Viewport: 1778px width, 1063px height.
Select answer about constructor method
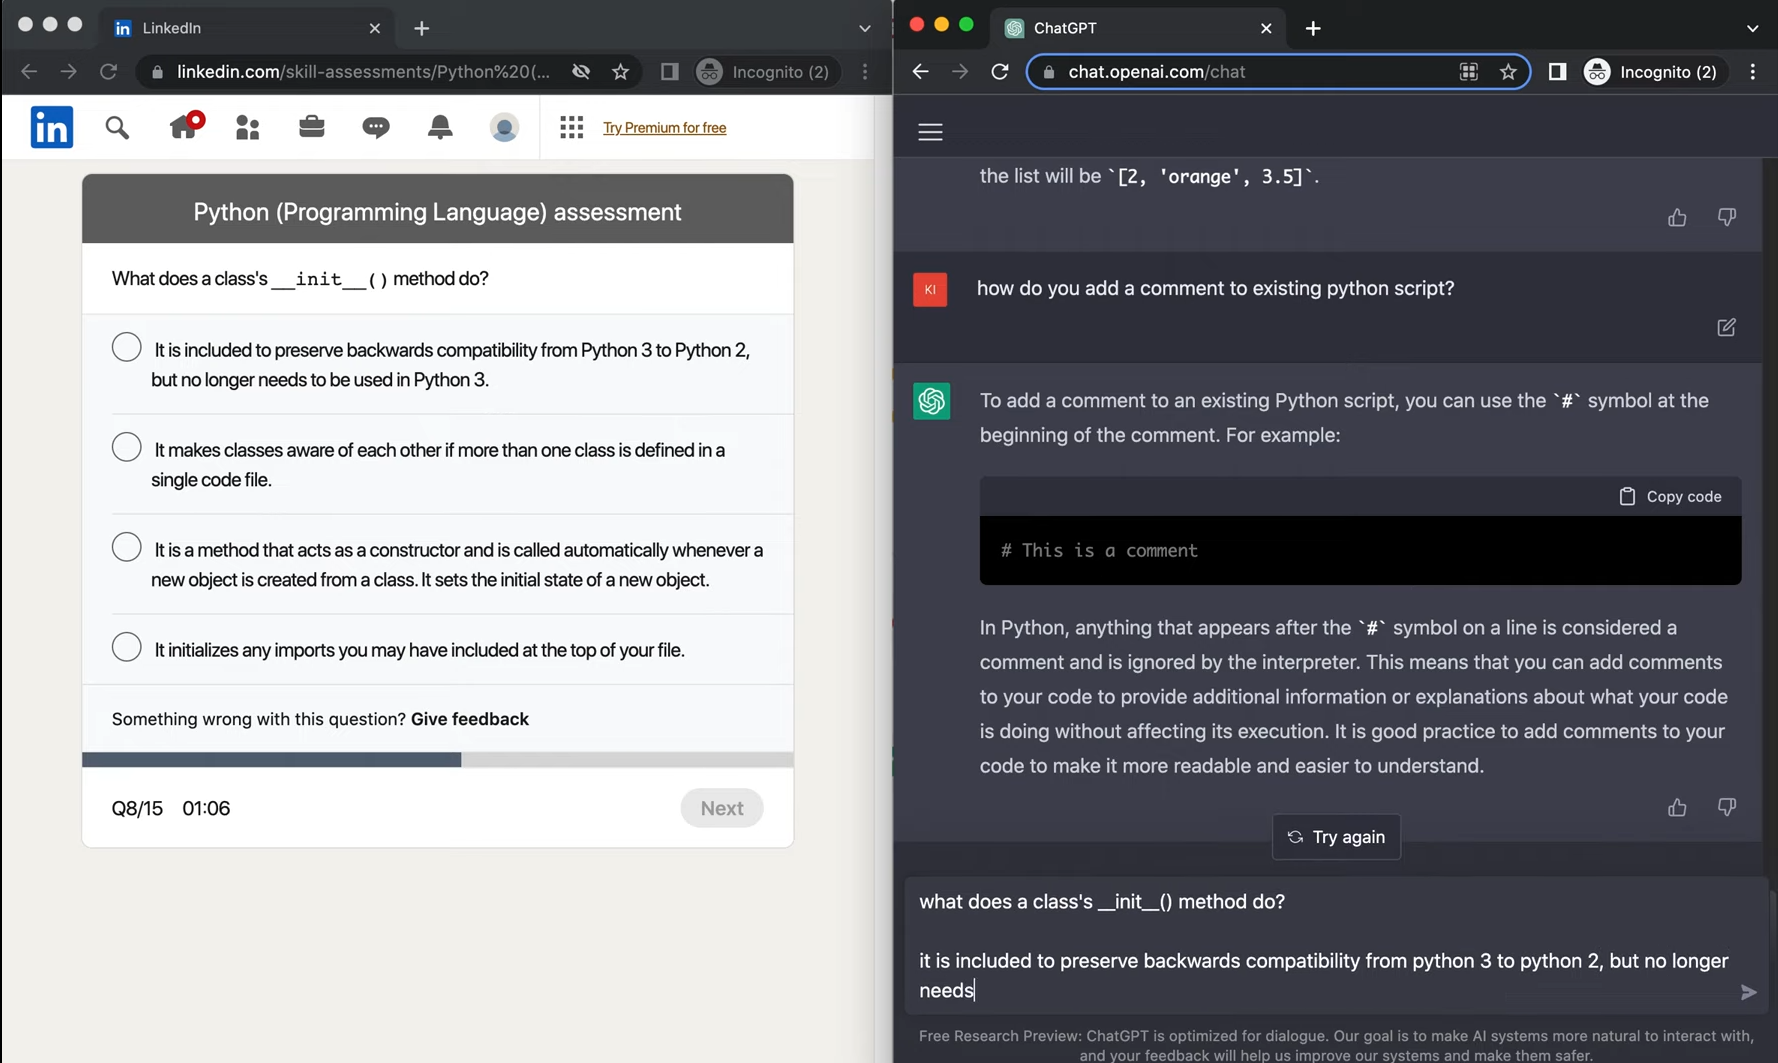126,547
